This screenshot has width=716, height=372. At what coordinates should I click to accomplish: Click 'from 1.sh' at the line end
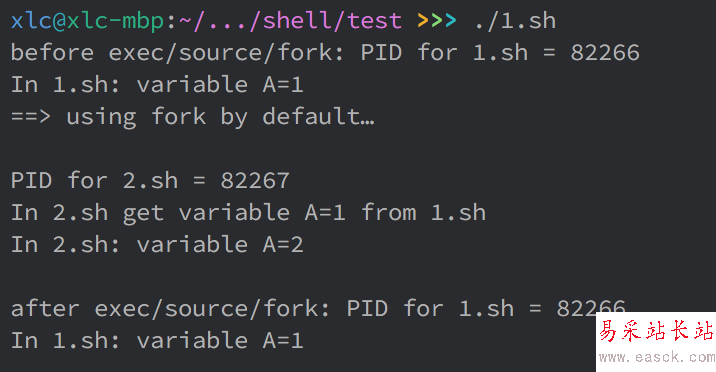(x=424, y=213)
